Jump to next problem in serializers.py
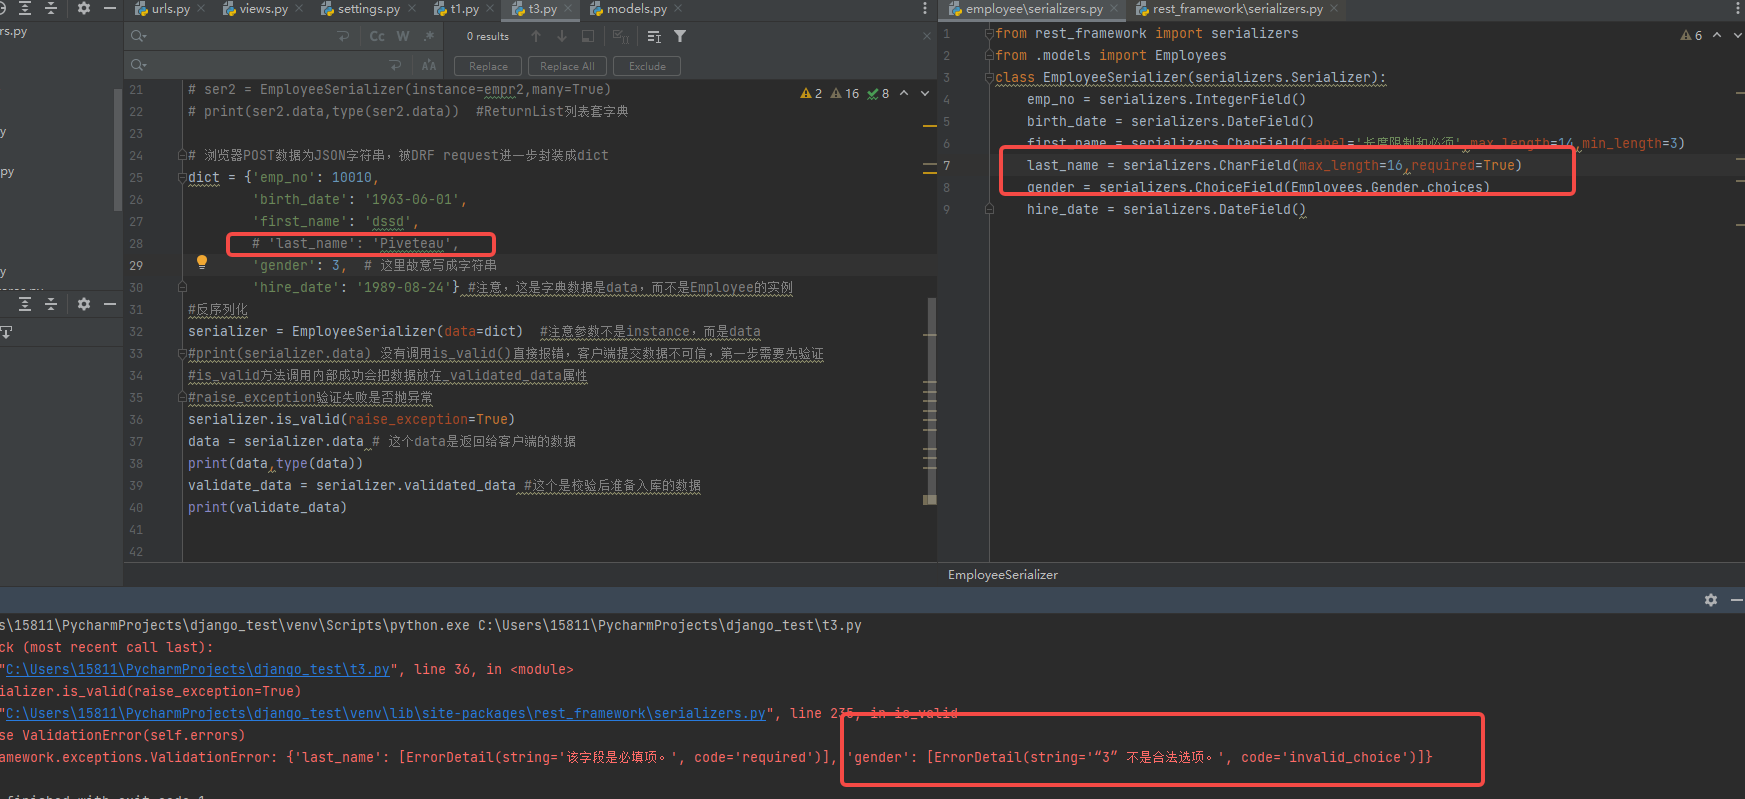This screenshot has height=799, width=1745. (1738, 35)
